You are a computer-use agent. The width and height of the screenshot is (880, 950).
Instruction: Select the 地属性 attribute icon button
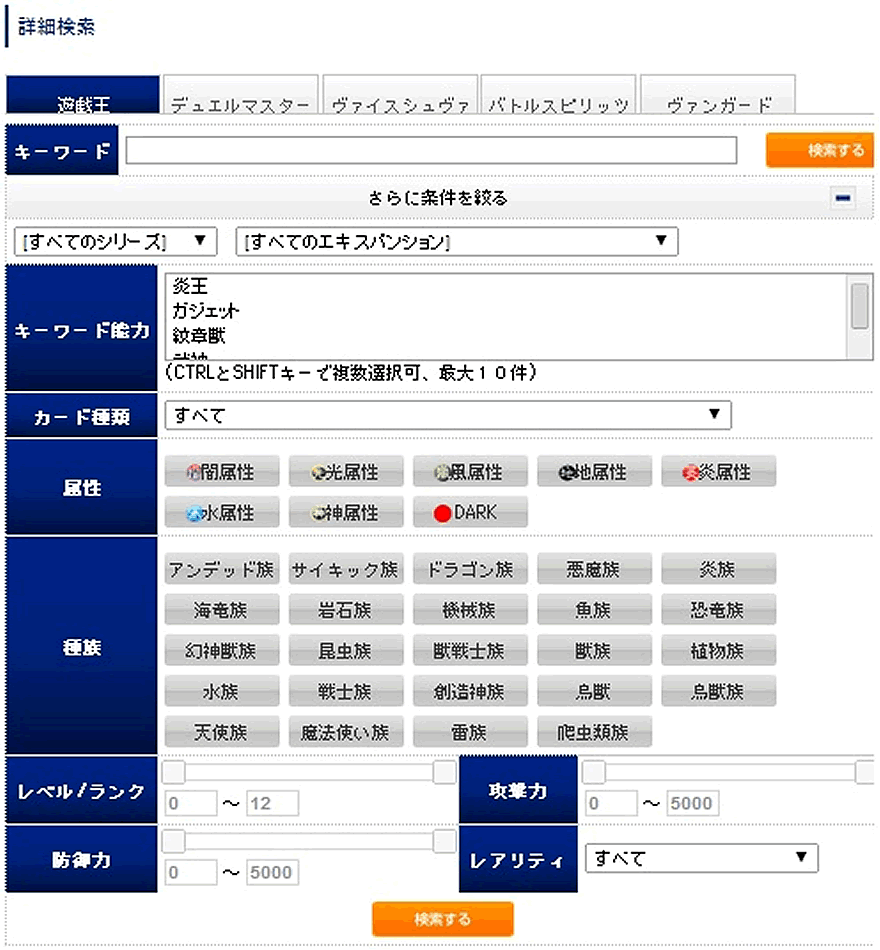click(x=594, y=472)
